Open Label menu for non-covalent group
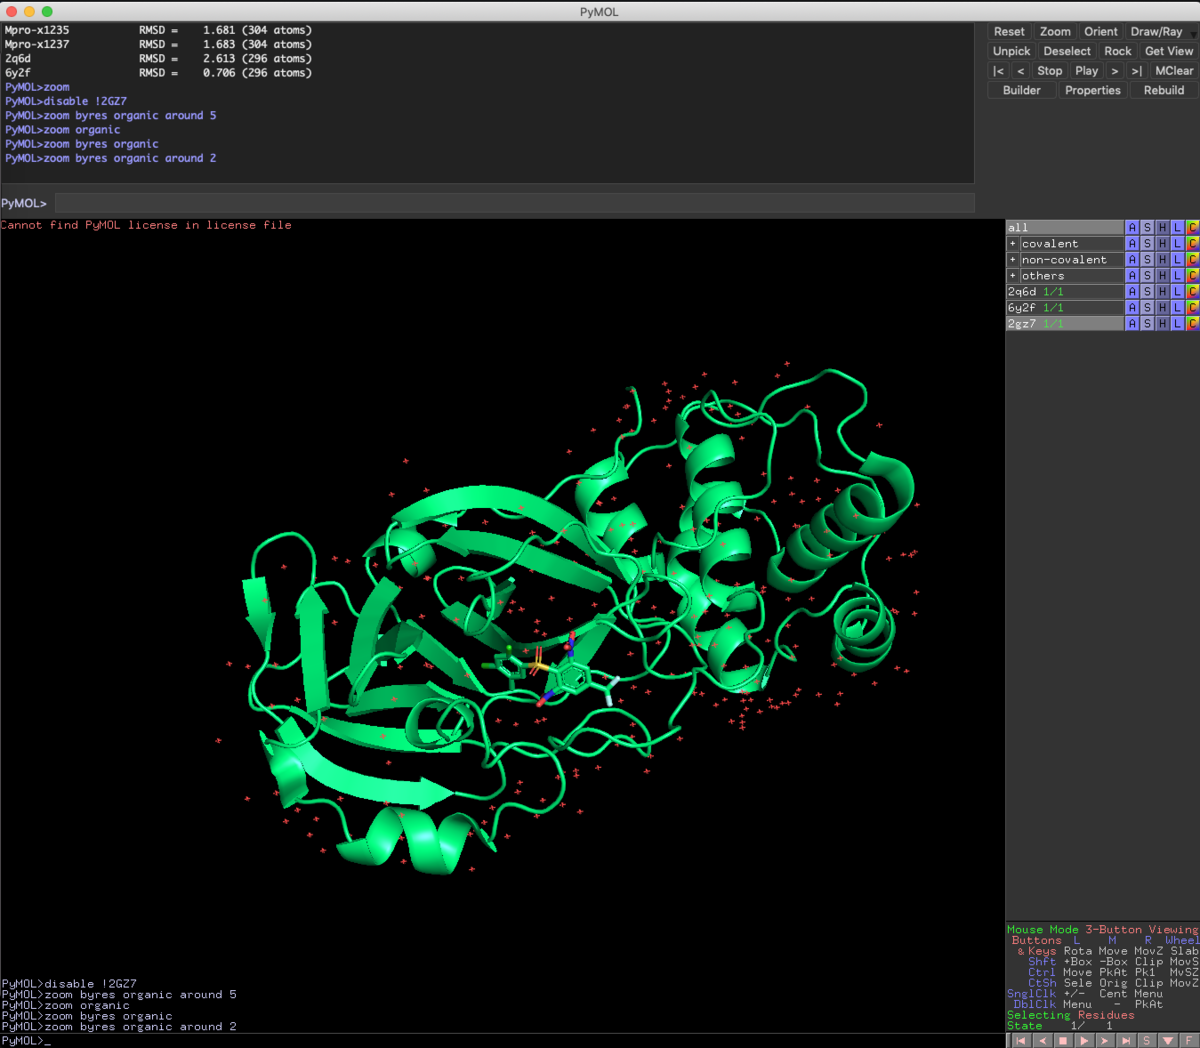This screenshot has width=1200, height=1048. pyautogui.click(x=1177, y=260)
